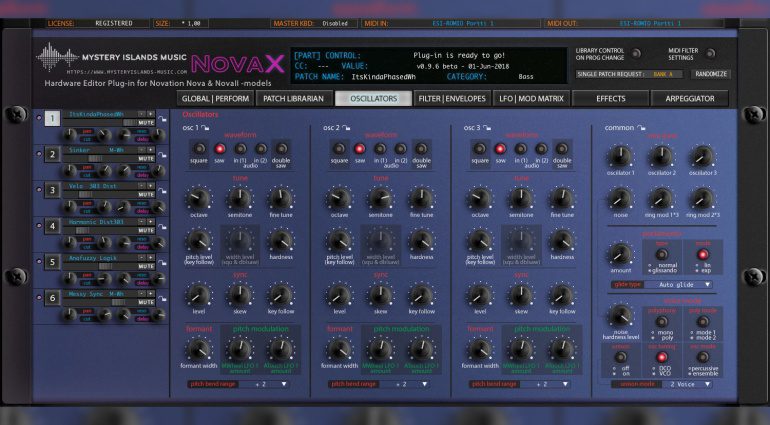Click osc 1 octave knob
The height and width of the screenshot is (425, 770).
pyautogui.click(x=198, y=198)
